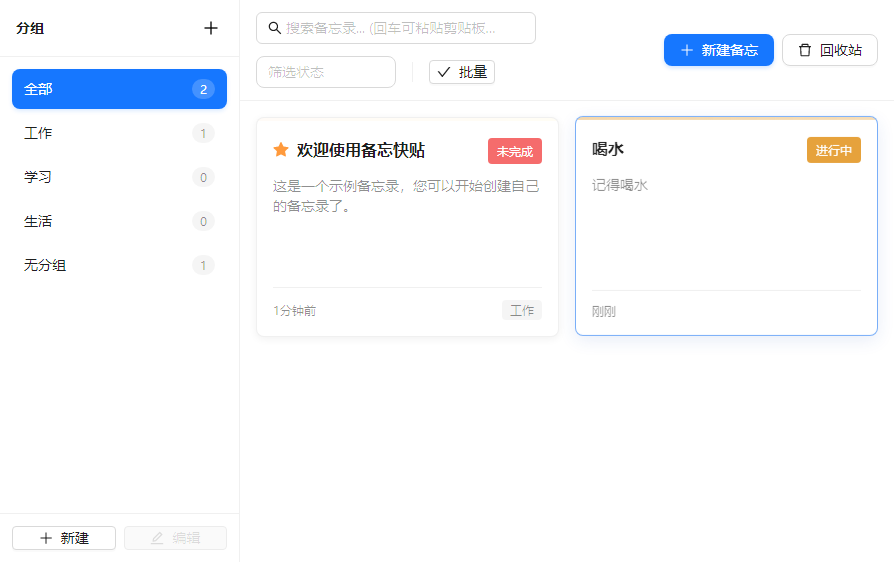Show notes in 无分组
Viewport: 894px width, 562px height.
[x=119, y=265]
